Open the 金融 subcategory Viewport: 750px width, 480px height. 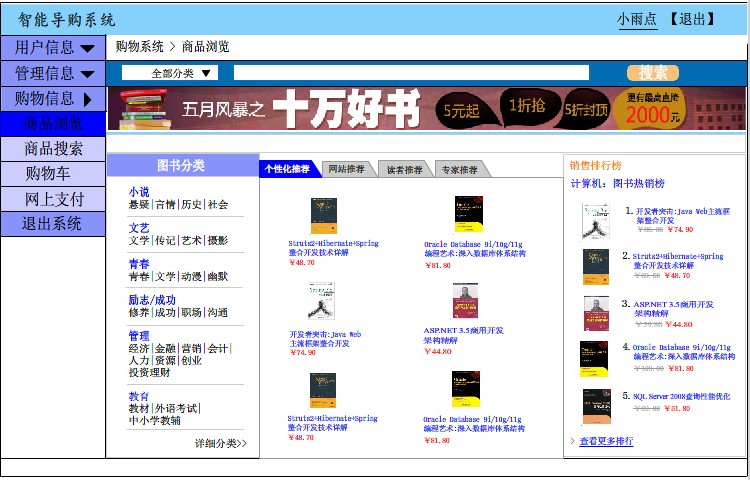coord(165,348)
